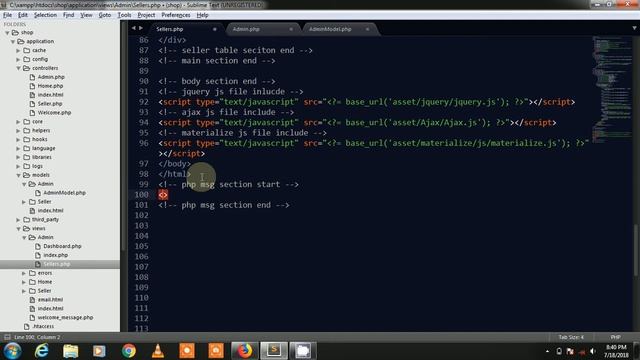Open the Preferences menu
The width and height of the screenshot is (640, 360).
coord(176,15)
